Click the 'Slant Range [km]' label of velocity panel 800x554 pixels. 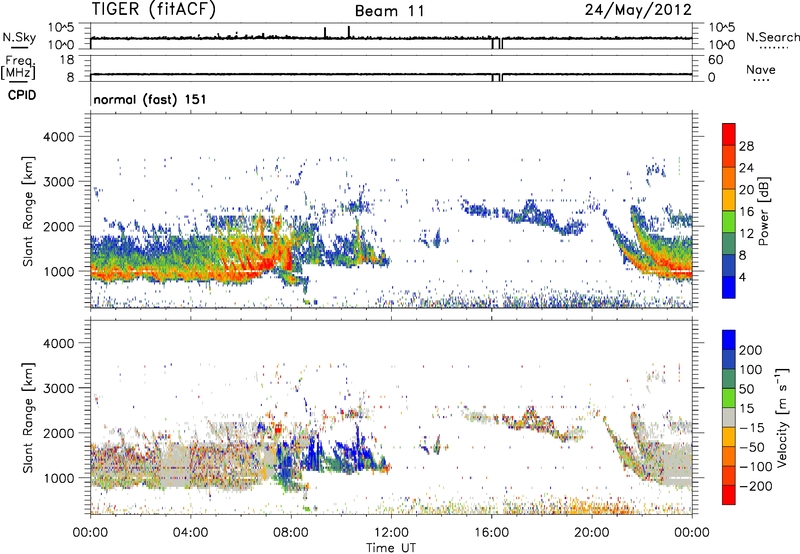pos(28,417)
